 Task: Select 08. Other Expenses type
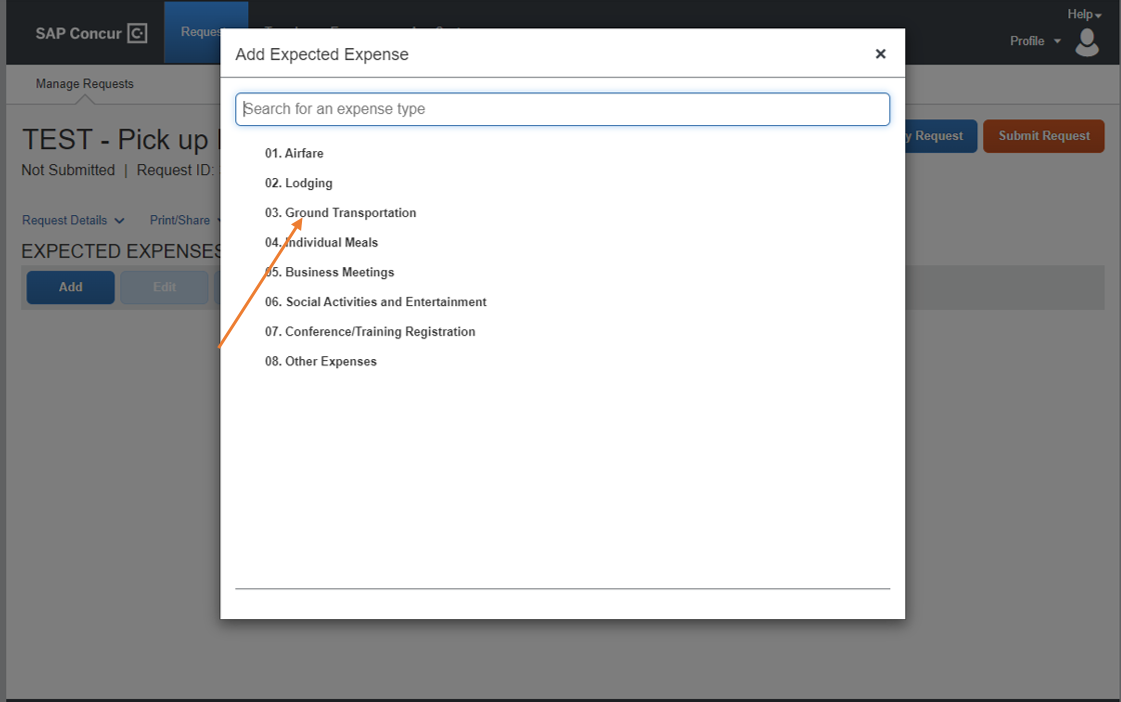(x=320, y=362)
